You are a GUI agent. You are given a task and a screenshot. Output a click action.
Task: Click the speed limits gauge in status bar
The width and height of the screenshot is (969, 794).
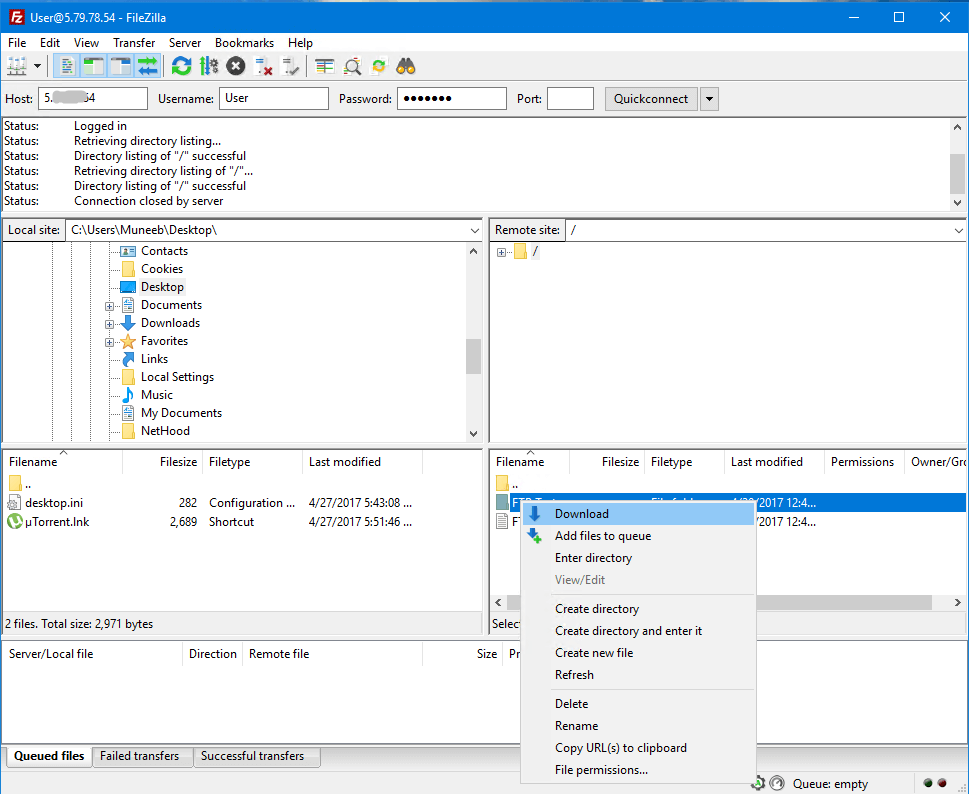point(777,783)
